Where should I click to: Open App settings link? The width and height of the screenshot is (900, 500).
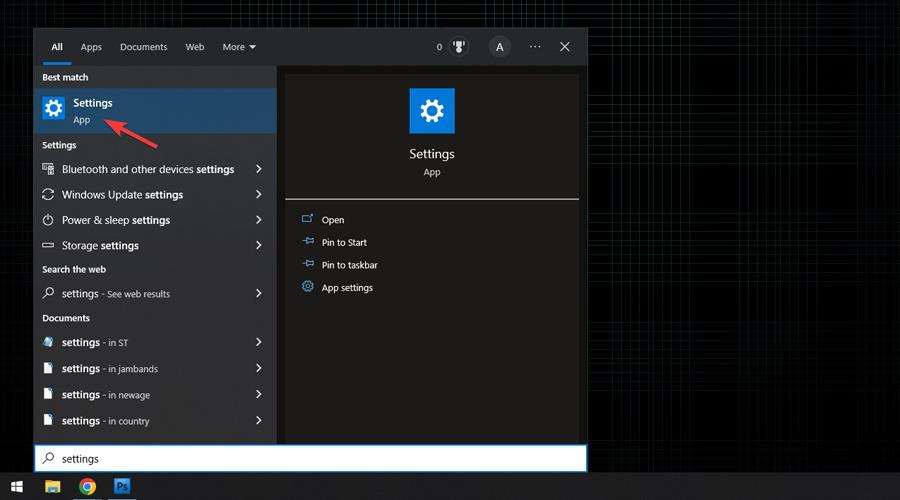pos(347,288)
